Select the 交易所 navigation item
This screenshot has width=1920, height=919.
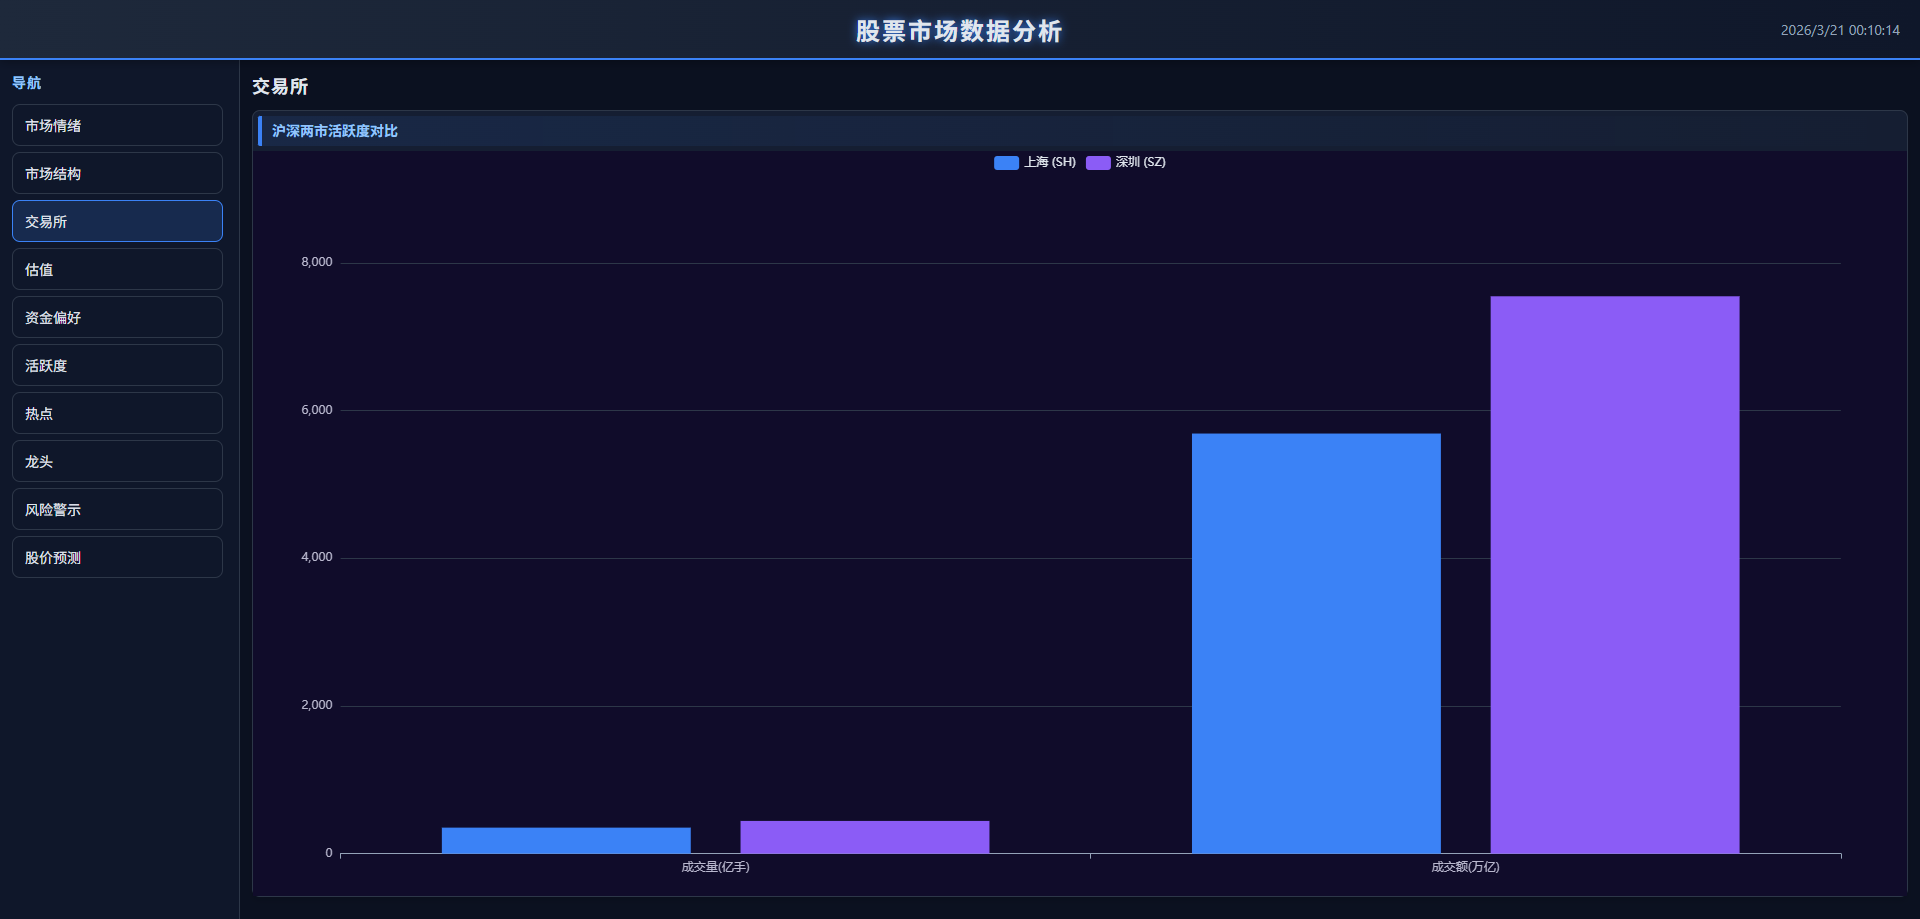(x=117, y=222)
